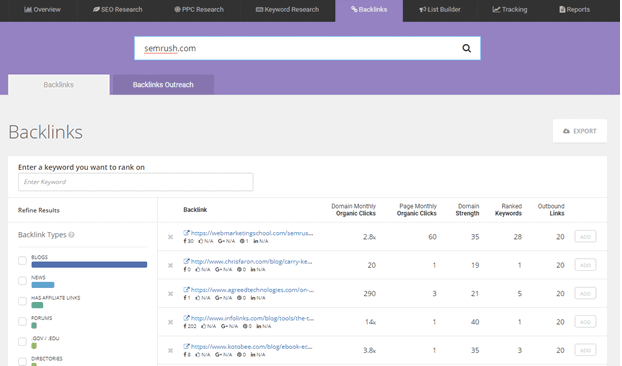Click the Domain Monthly Organic Clicks column header

pyautogui.click(x=353, y=210)
